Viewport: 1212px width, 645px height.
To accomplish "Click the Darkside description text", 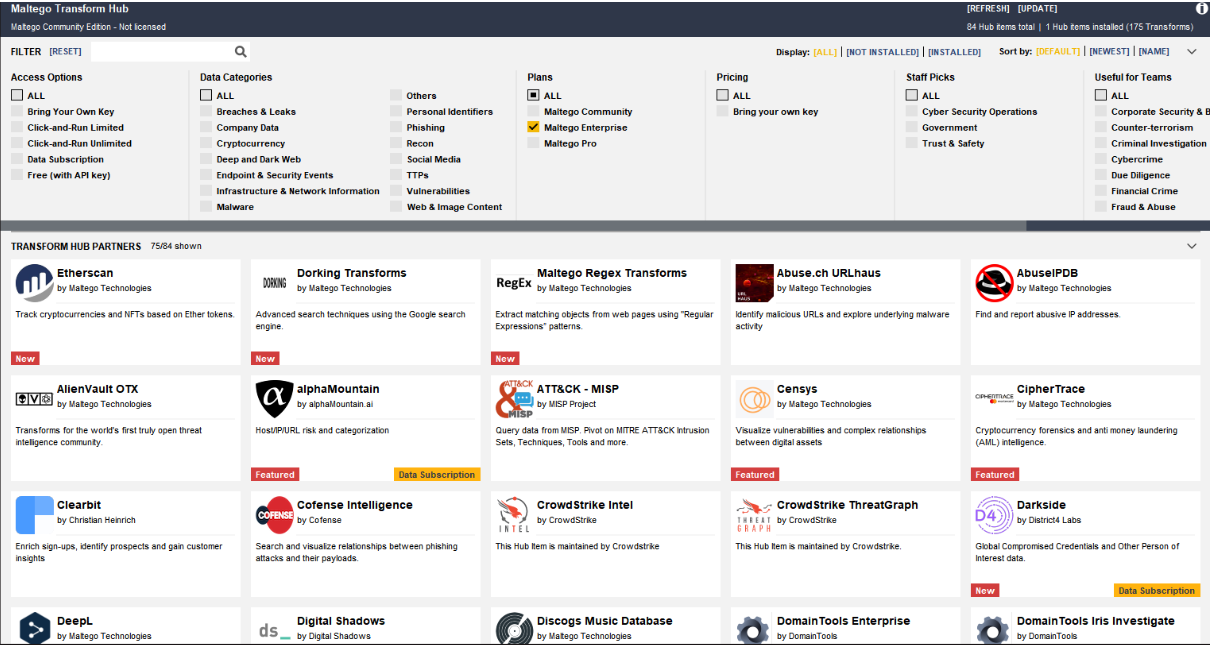I will (x=1077, y=552).
